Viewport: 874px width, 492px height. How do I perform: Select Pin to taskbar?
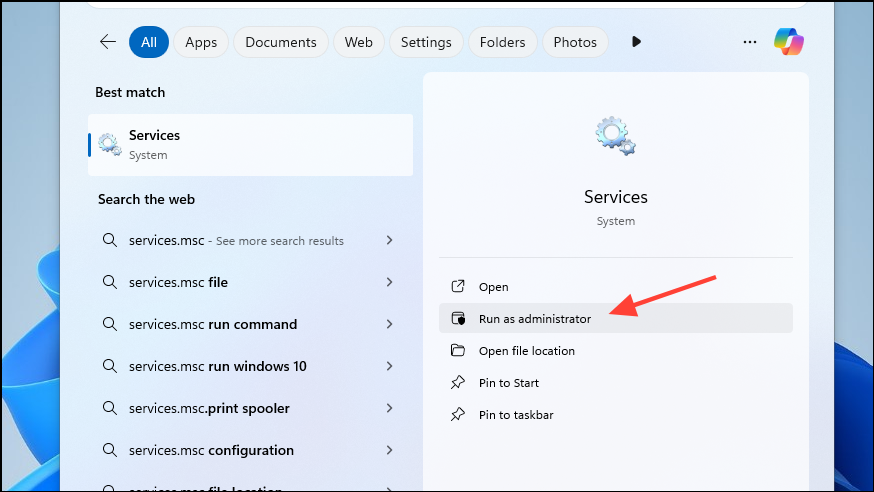(x=615, y=415)
